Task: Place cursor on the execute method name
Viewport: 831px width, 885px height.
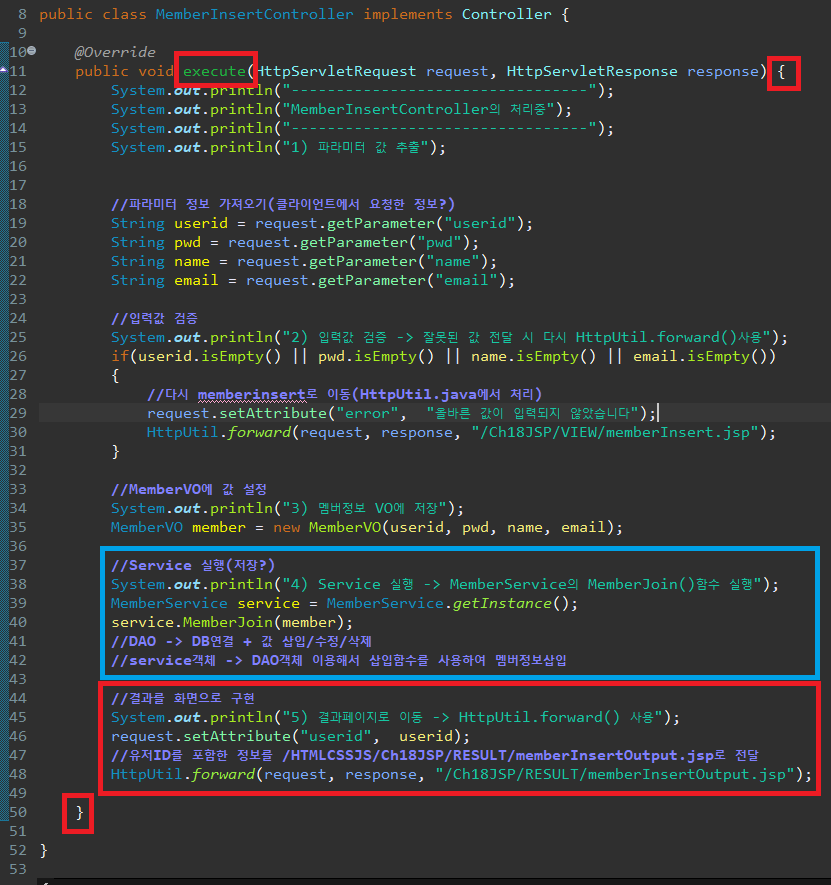Action: pos(214,71)
